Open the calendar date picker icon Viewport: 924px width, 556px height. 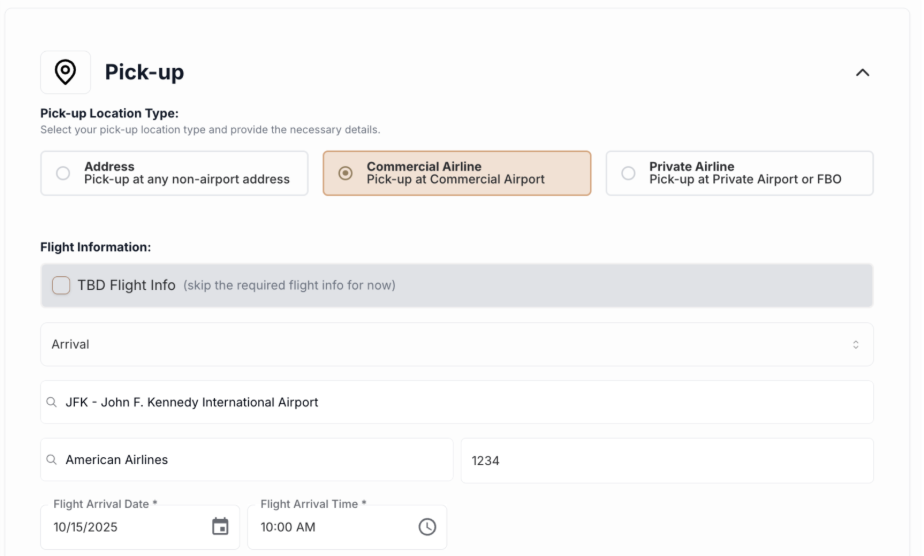pyautogui.click(x=221, y=527)
